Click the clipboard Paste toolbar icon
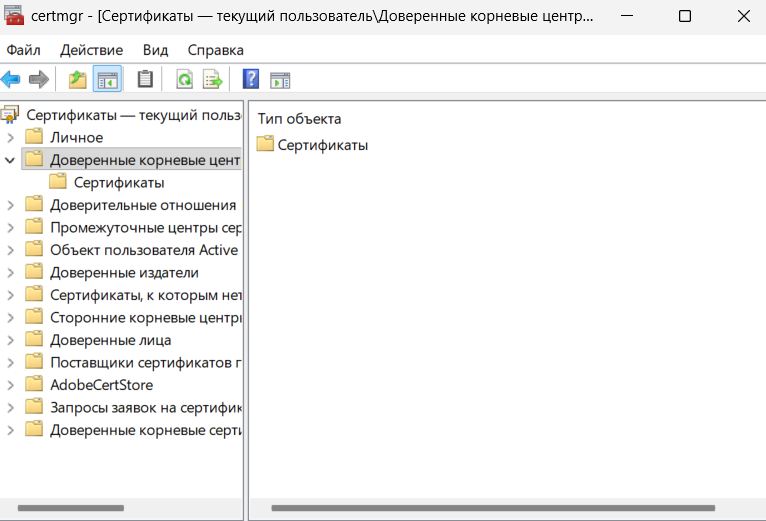 click(x=145, y=79)
